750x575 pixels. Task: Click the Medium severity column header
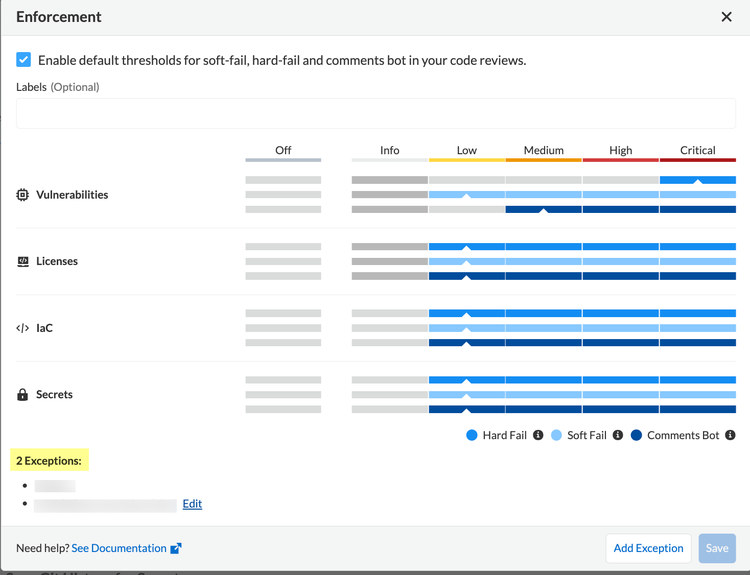(x=543, y=150)
